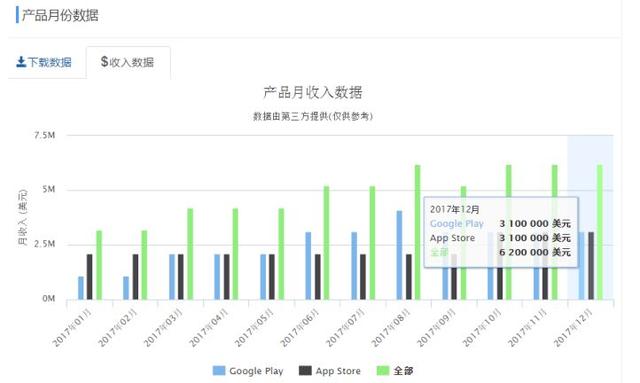Click the subtitle 数据由第三方提供(仅供参考)
This screenshot has height=383, width=640.
click(313, 116)
